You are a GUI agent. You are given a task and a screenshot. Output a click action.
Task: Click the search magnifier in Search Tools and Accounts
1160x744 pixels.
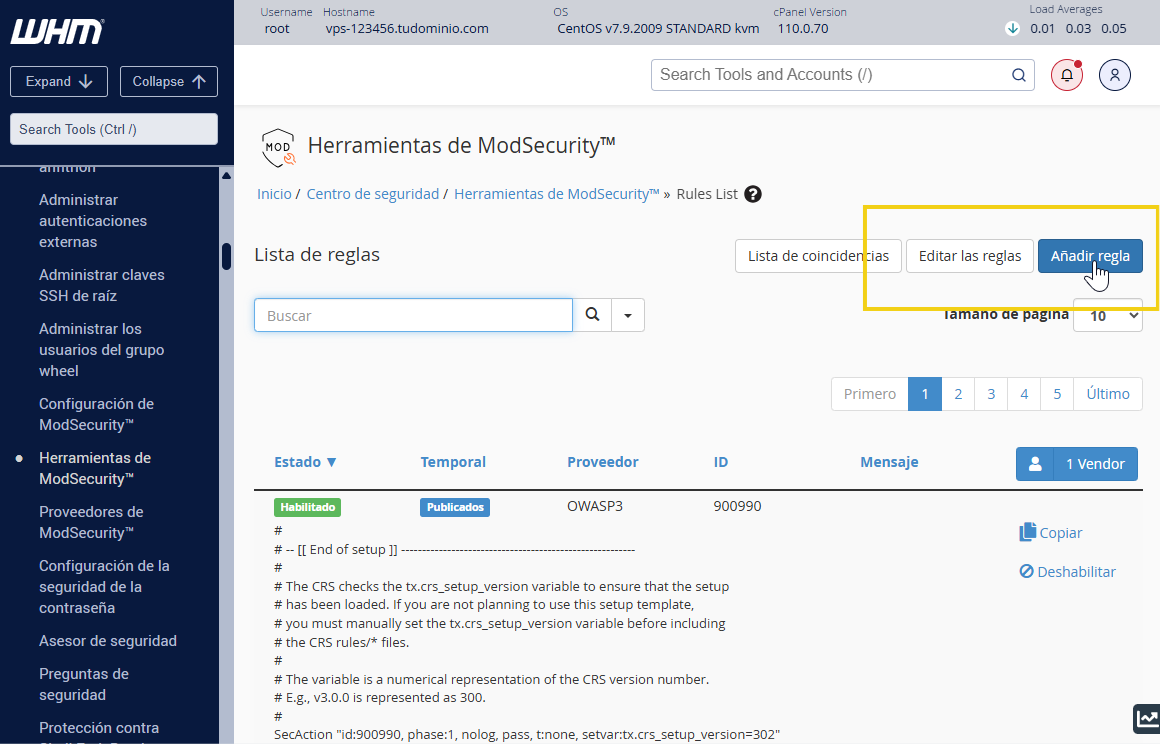click(1019, 75)
